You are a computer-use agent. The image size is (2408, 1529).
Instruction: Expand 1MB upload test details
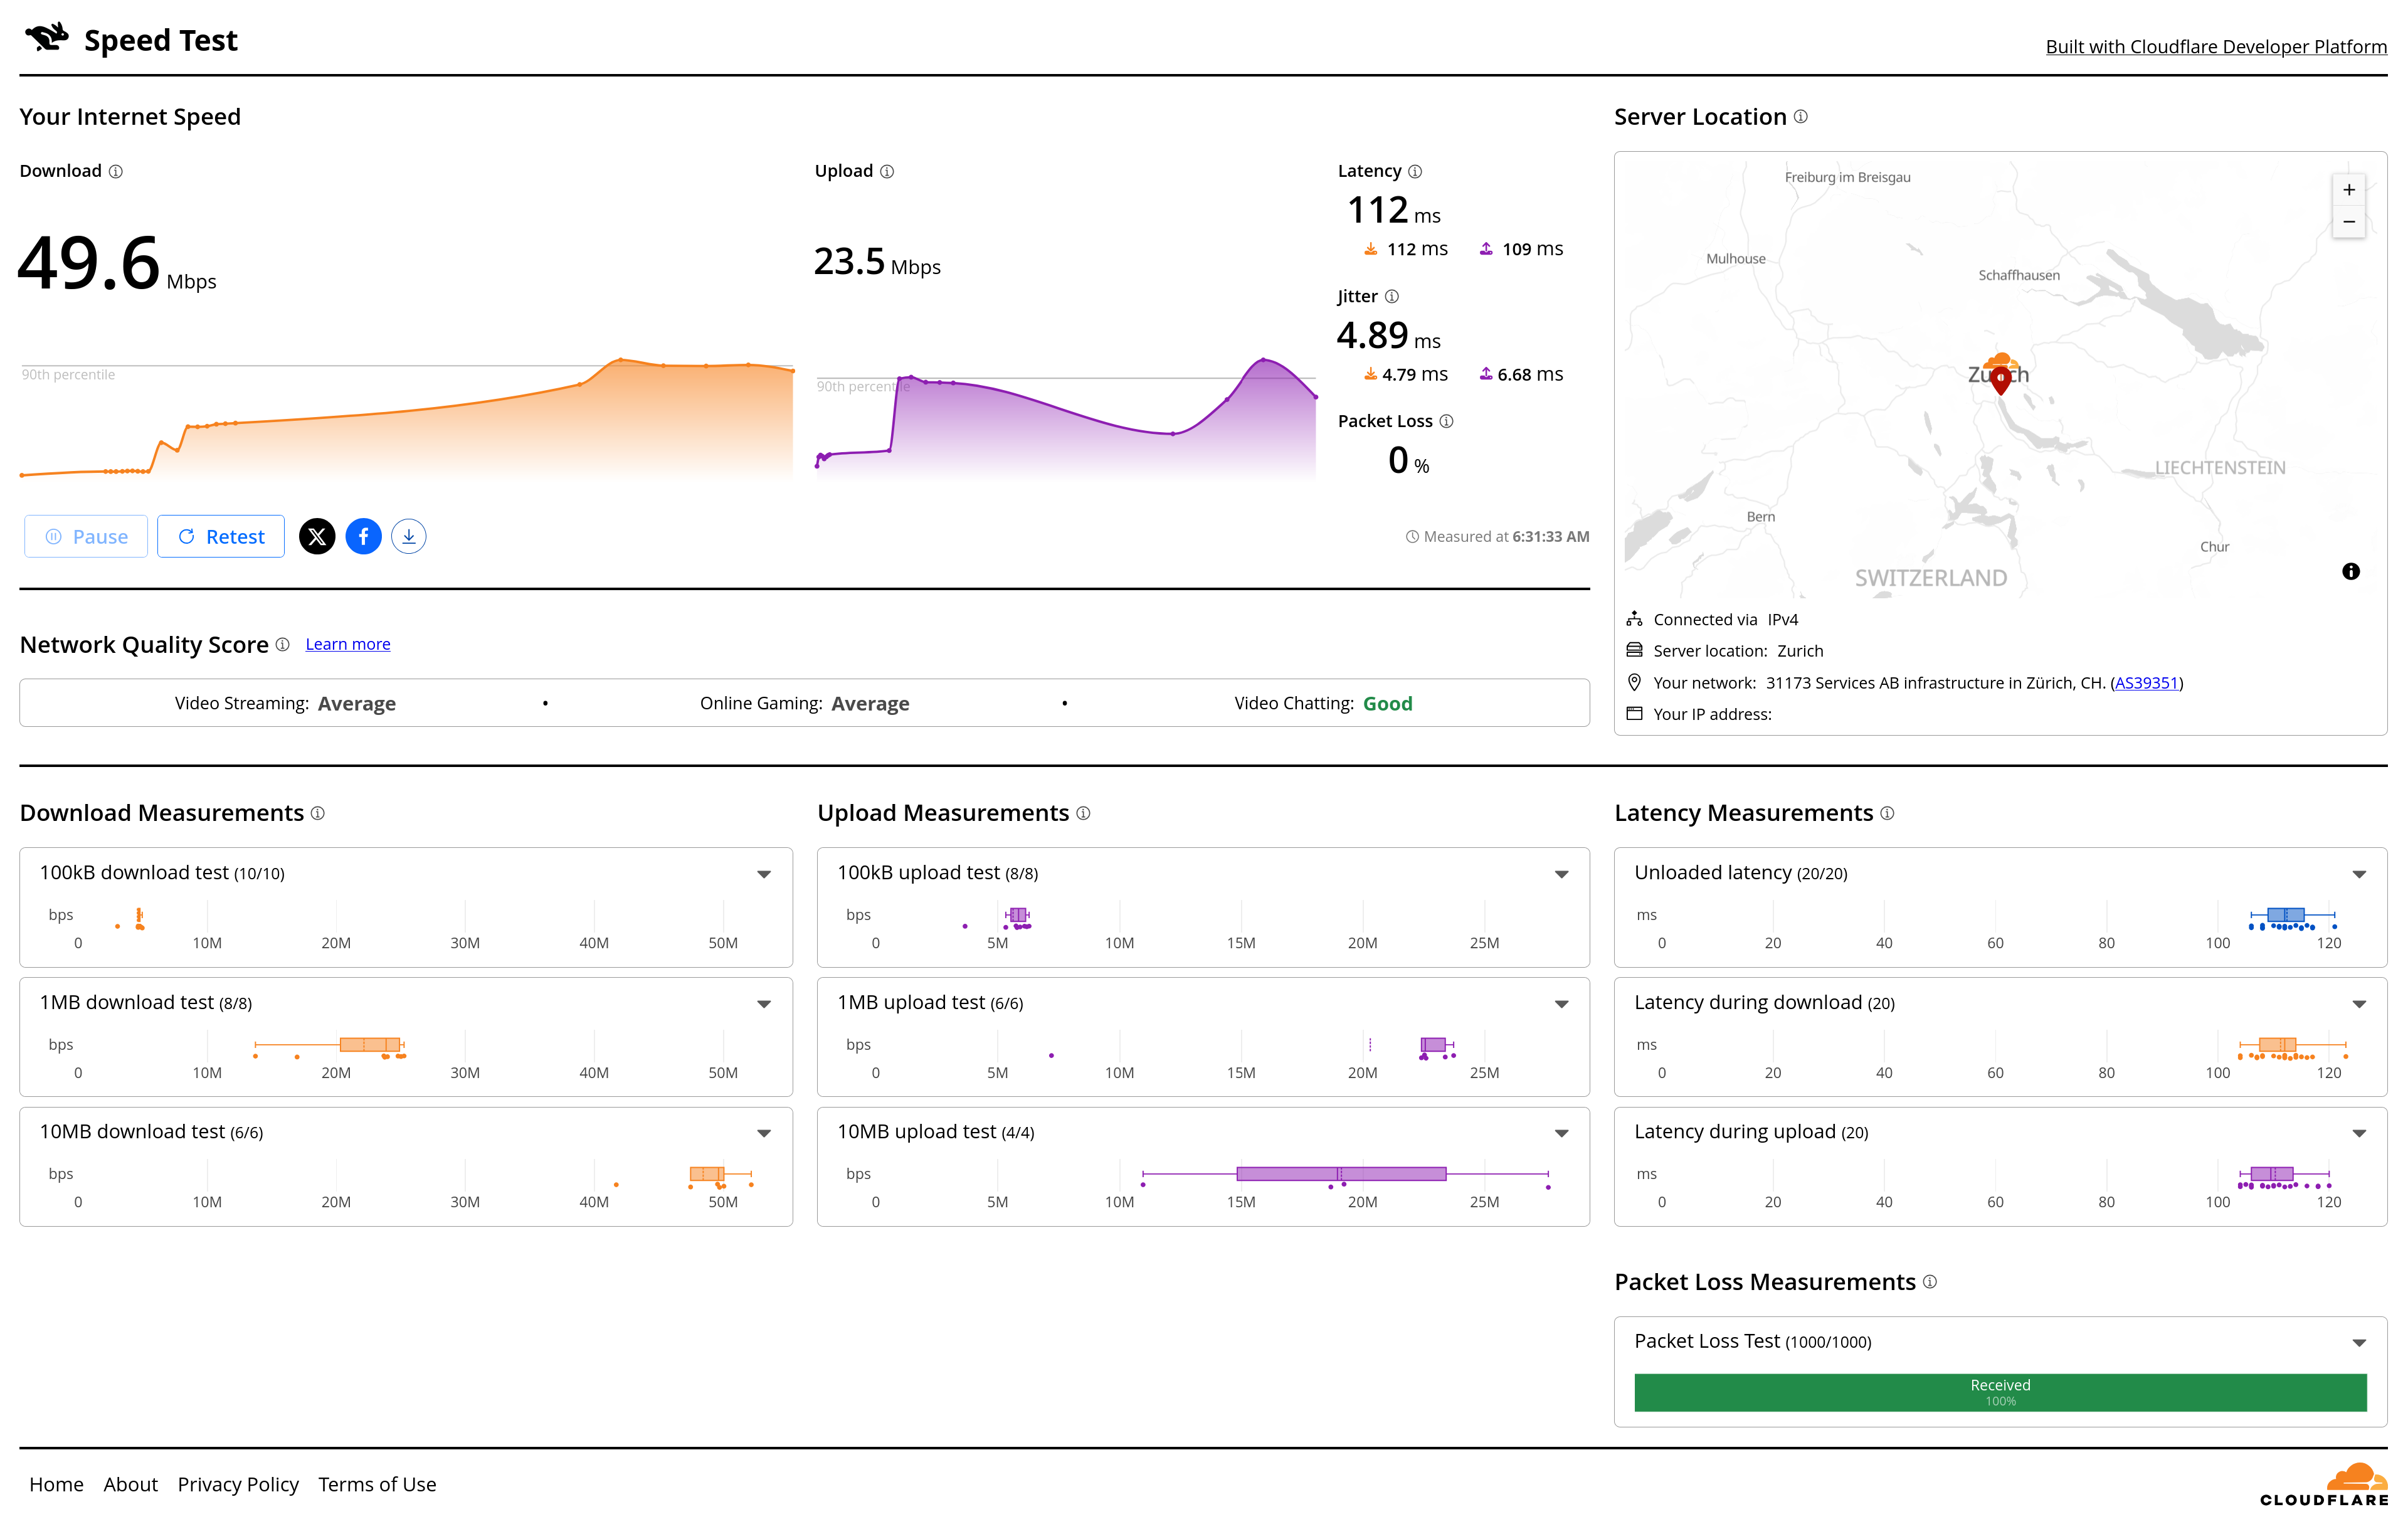(x=1561, y=1004)
